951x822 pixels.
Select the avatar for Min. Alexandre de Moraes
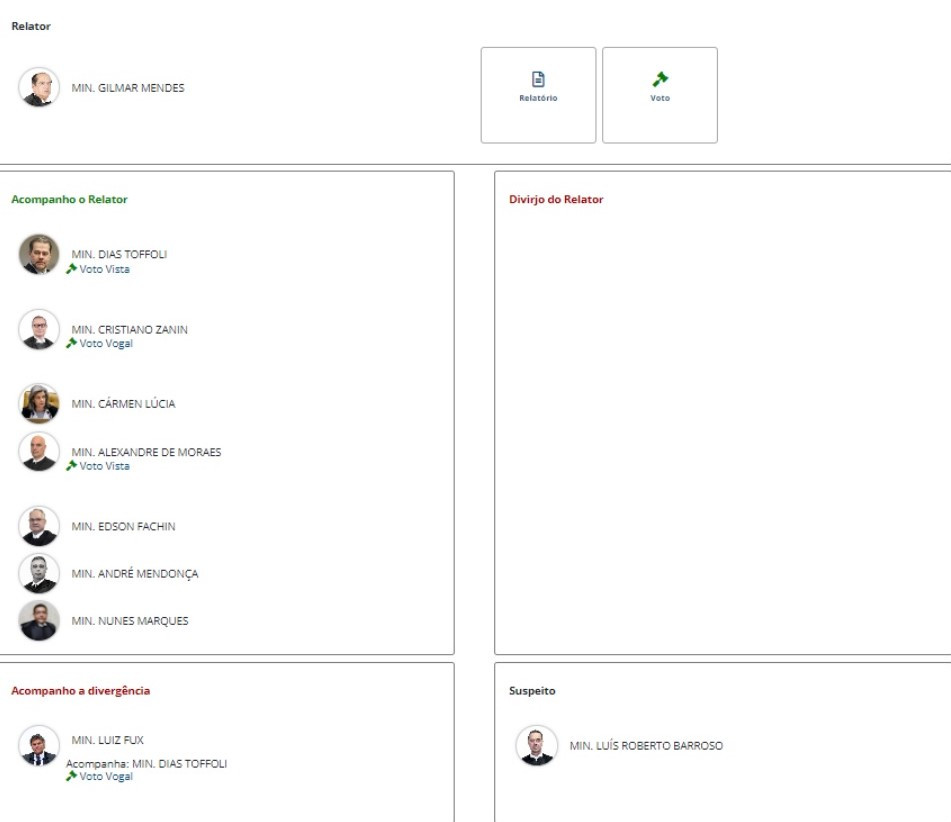[39, 452]
